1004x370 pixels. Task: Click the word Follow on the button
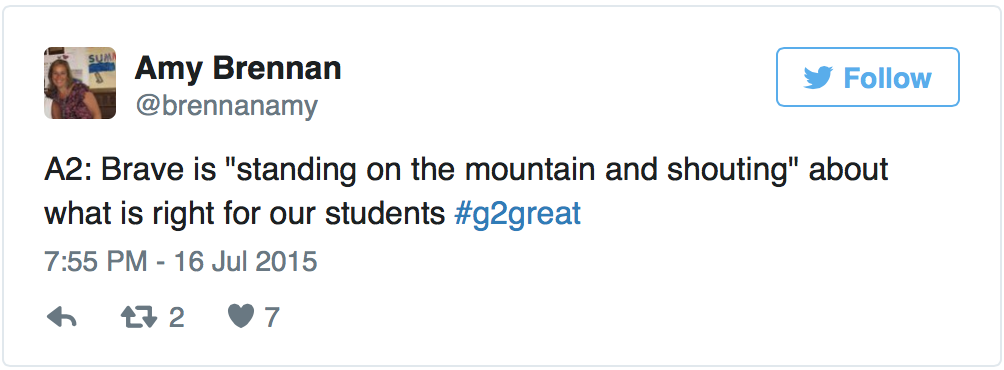coord(887,77)
